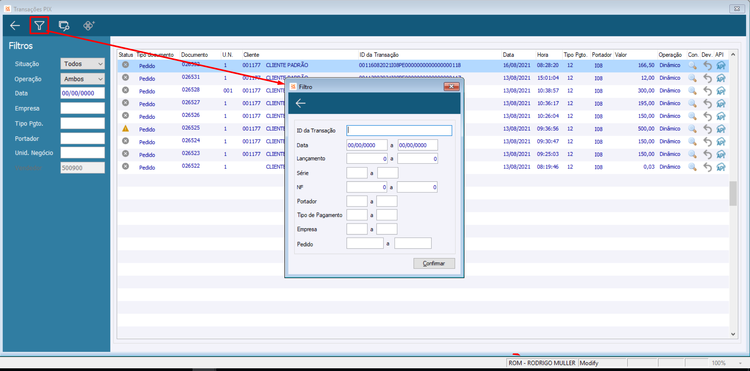The image size is (750, 371).
Task: Click ROM - RODRIGO MULLER in status bar
Action: tap(542, 363)
